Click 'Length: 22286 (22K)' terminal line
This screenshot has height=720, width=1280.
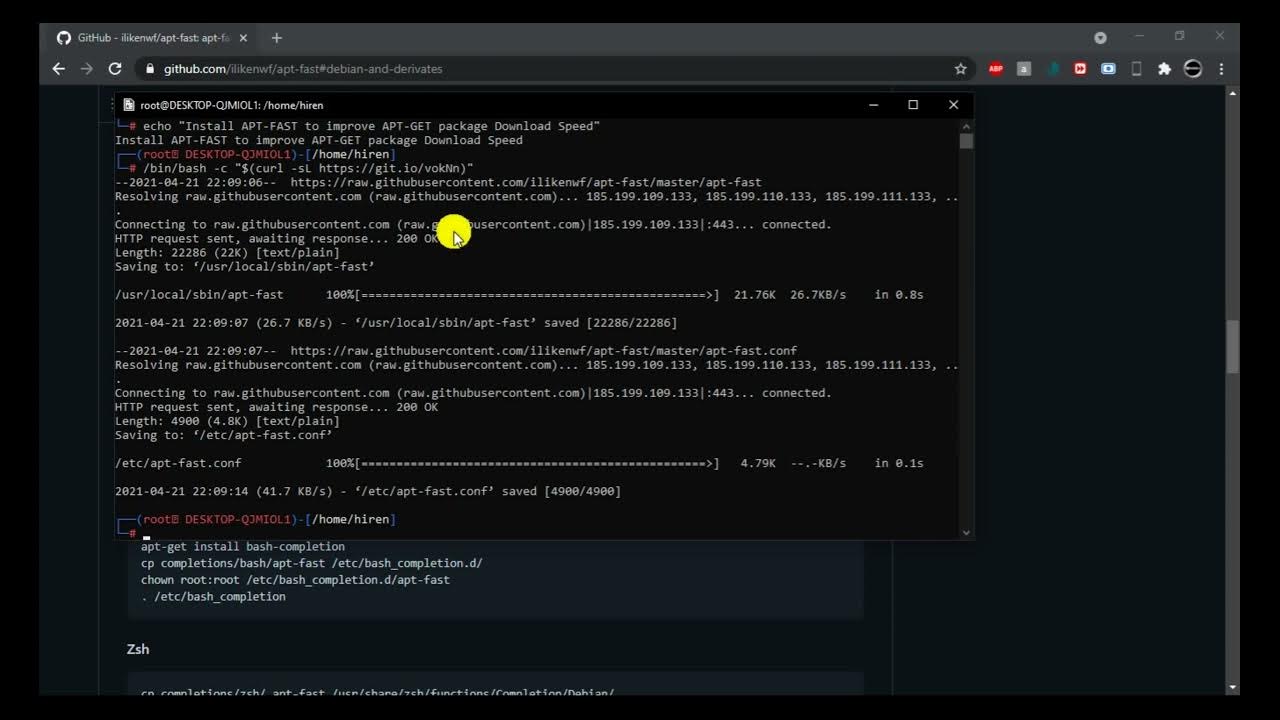pyautogui.click(x=227, y=253)
